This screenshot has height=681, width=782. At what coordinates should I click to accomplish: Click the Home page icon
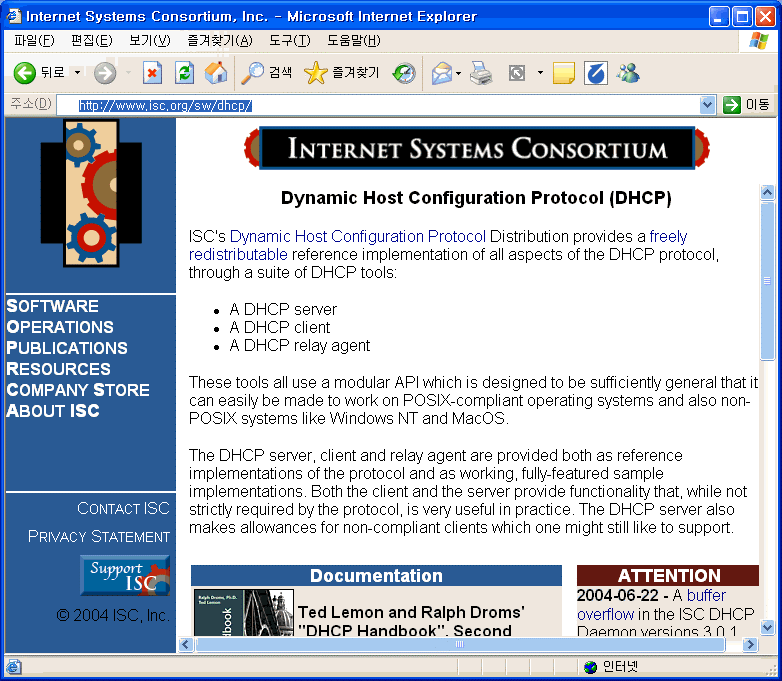216,73
